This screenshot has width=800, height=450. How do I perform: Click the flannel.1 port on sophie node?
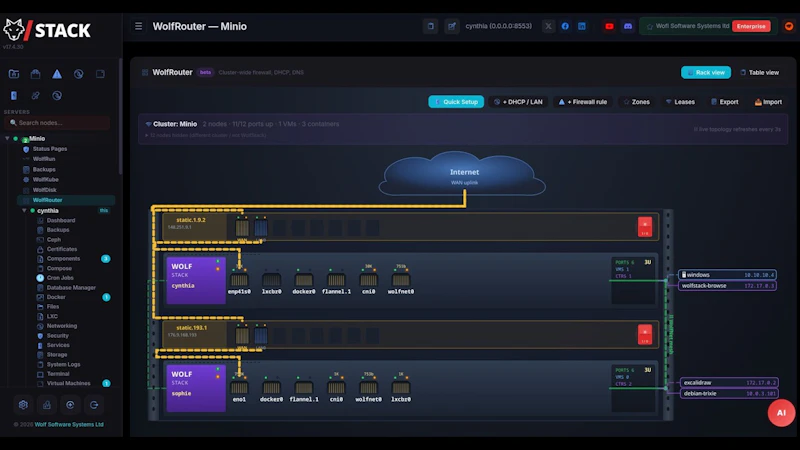click(304, 389)
